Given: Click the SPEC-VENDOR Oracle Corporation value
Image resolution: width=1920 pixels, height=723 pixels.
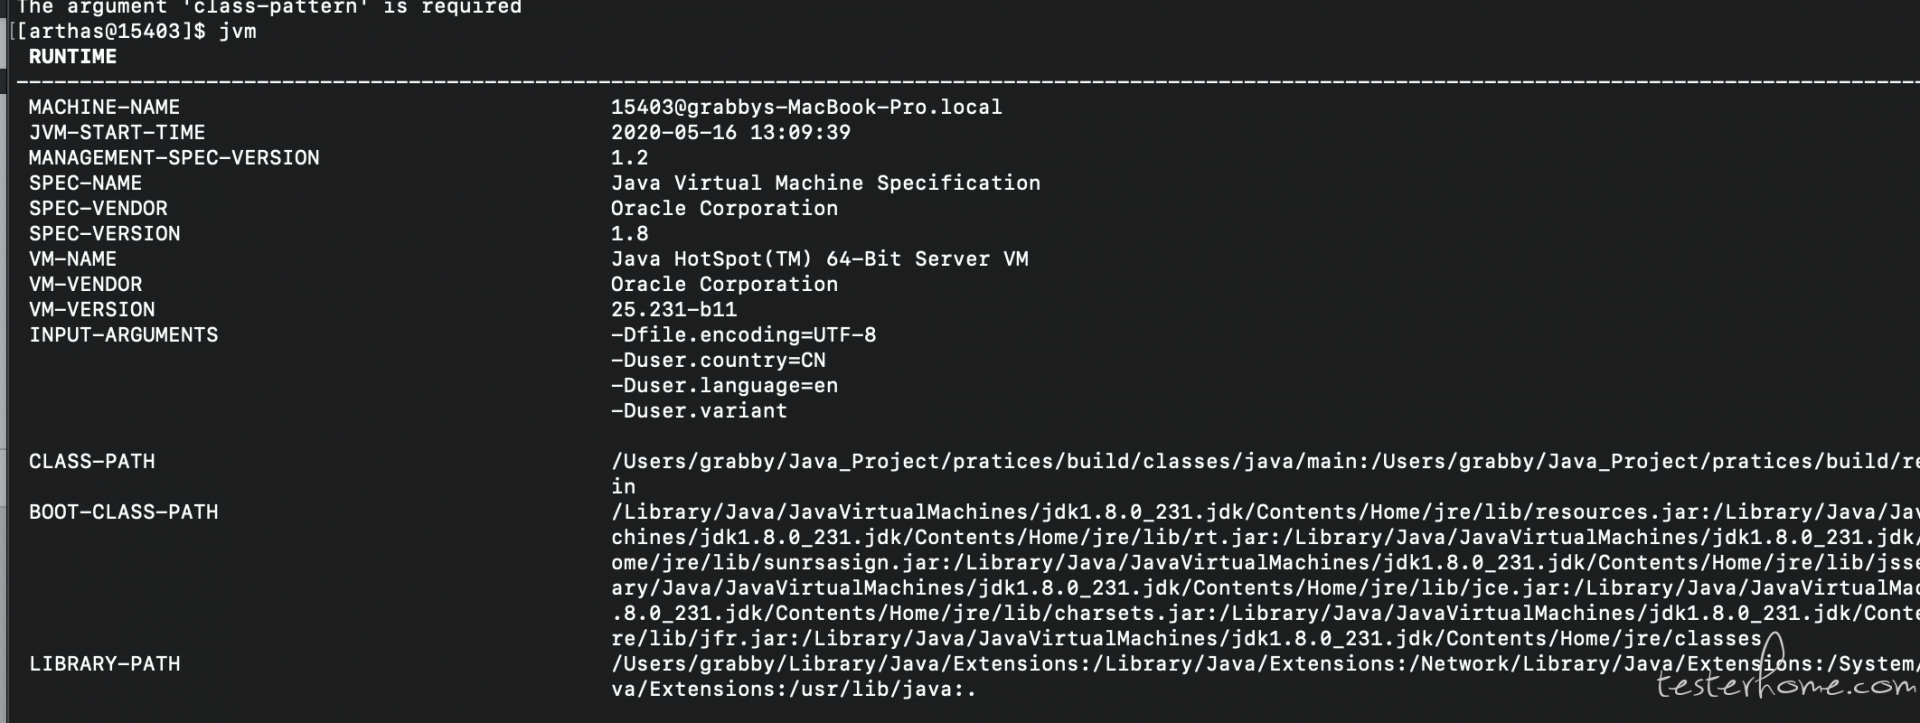Looking at the screenshot, I should point(724,208).
